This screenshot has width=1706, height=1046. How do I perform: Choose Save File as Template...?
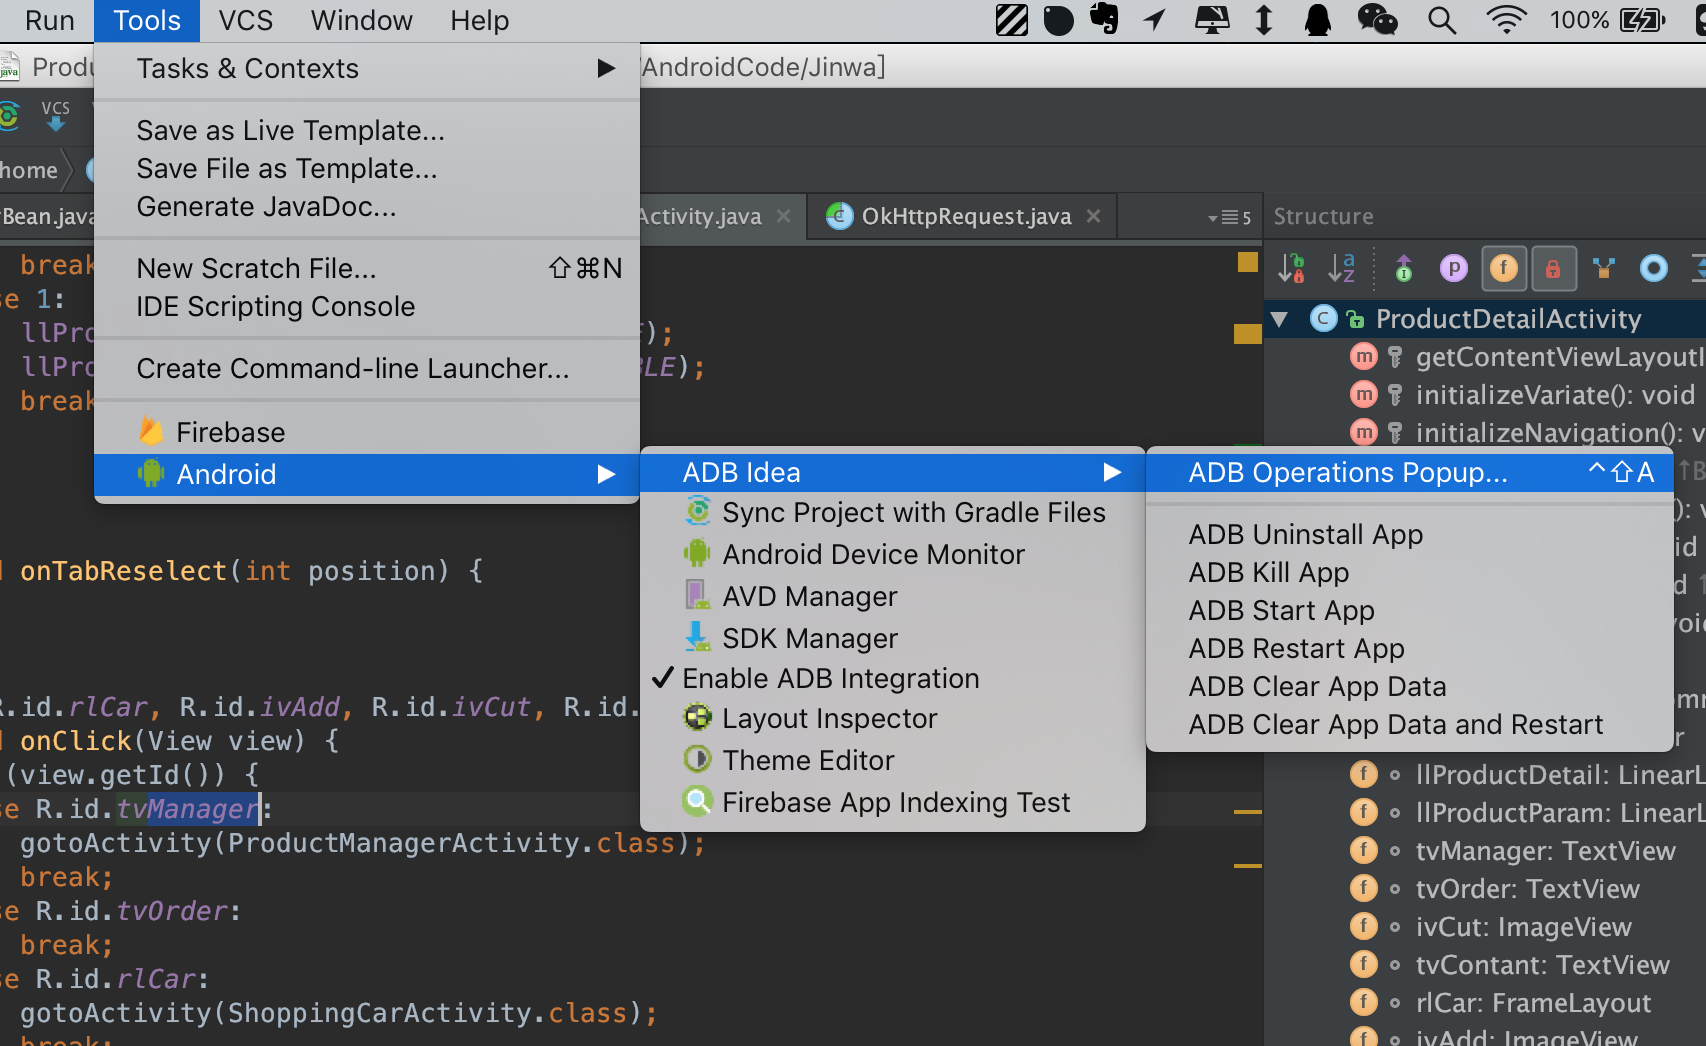tap(367, 168)
